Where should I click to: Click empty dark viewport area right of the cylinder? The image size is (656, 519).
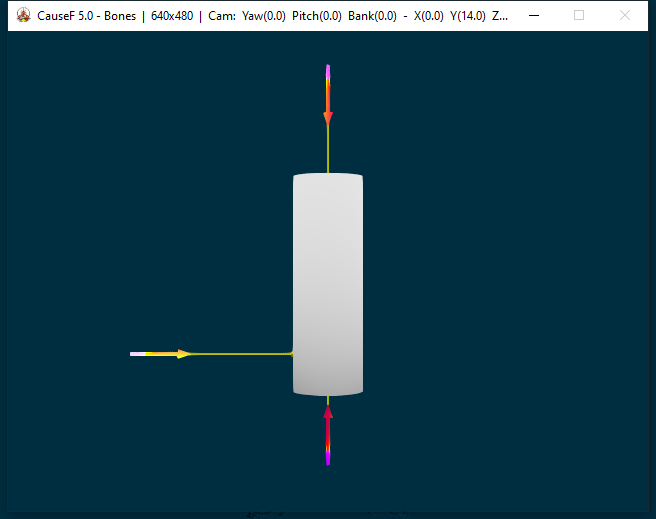[x=500, y=280]
